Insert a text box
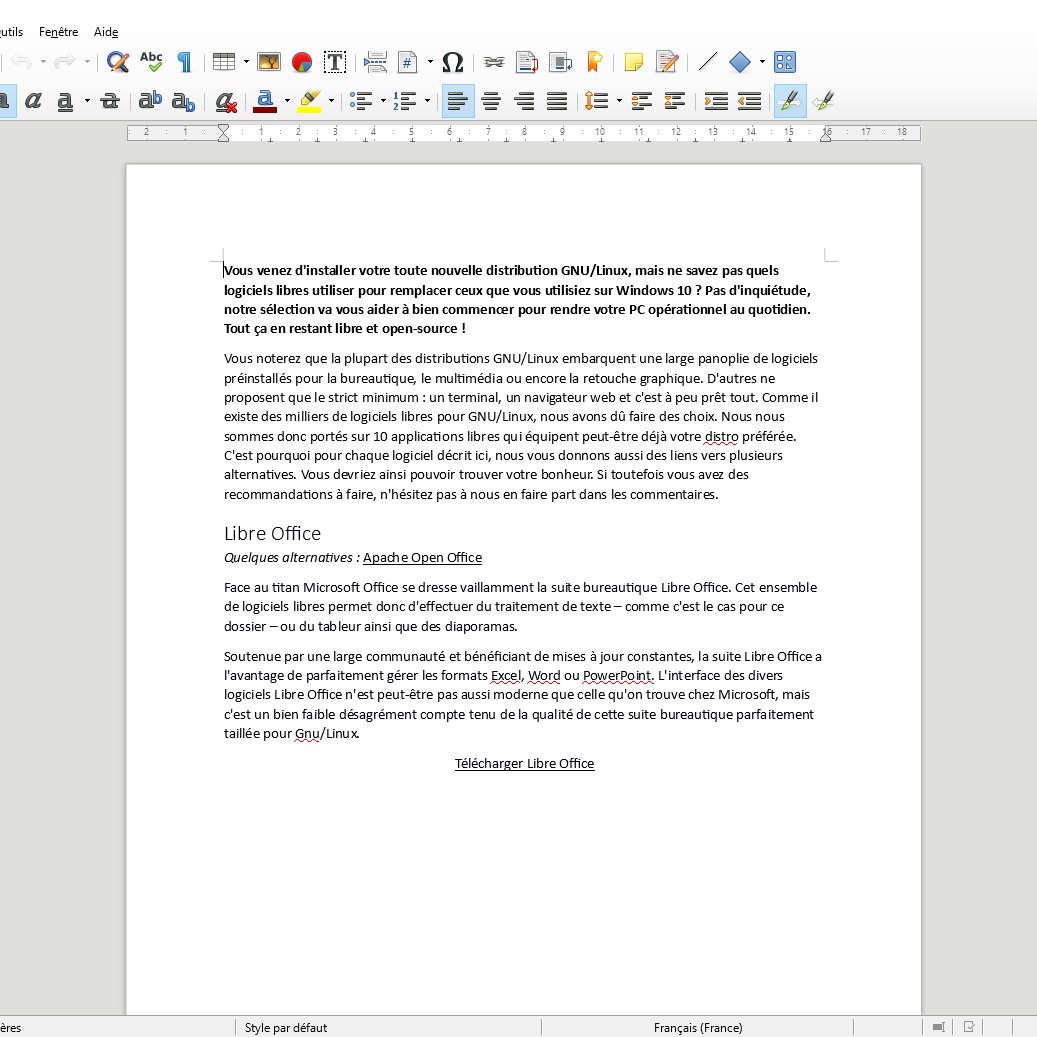Screen dimensions: 1037x1037 click(x=335, y=62)
